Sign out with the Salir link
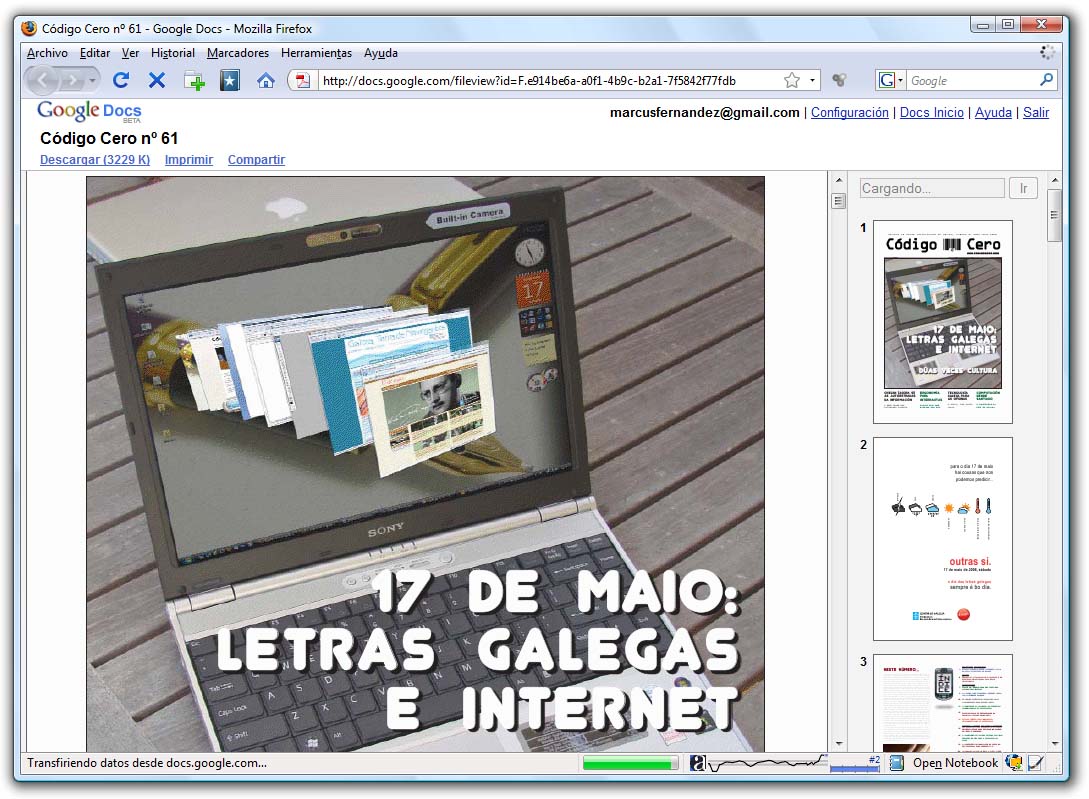The width and height of the screenshot is (1089, 799). tap(1036, 113)
